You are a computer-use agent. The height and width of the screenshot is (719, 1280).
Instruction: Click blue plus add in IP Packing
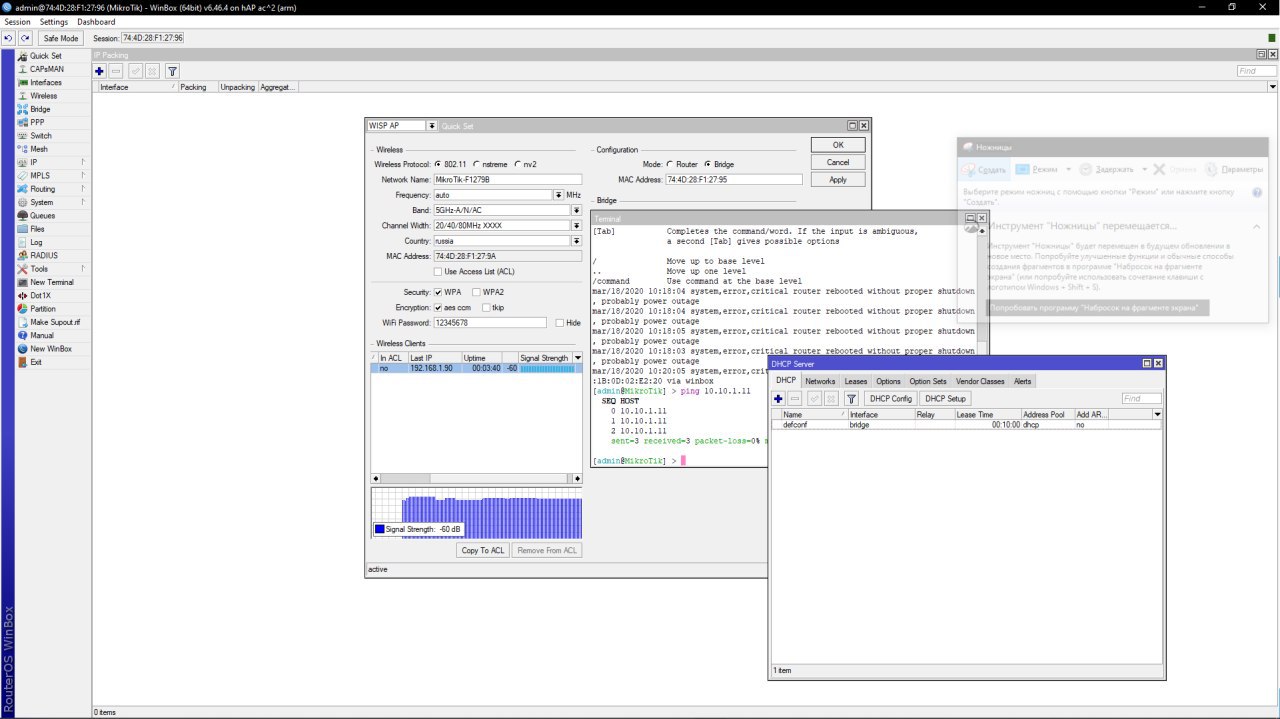[x=99, y=71]
